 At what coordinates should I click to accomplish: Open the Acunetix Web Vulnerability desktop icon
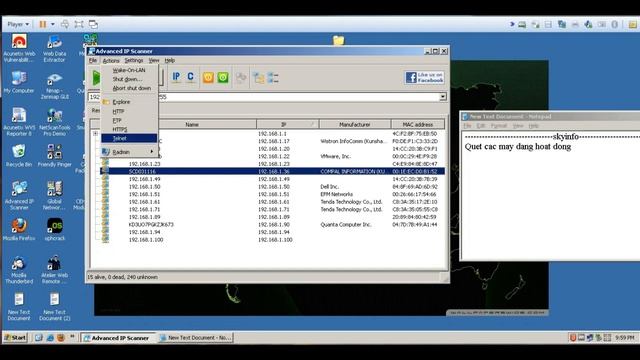point(19,49)
